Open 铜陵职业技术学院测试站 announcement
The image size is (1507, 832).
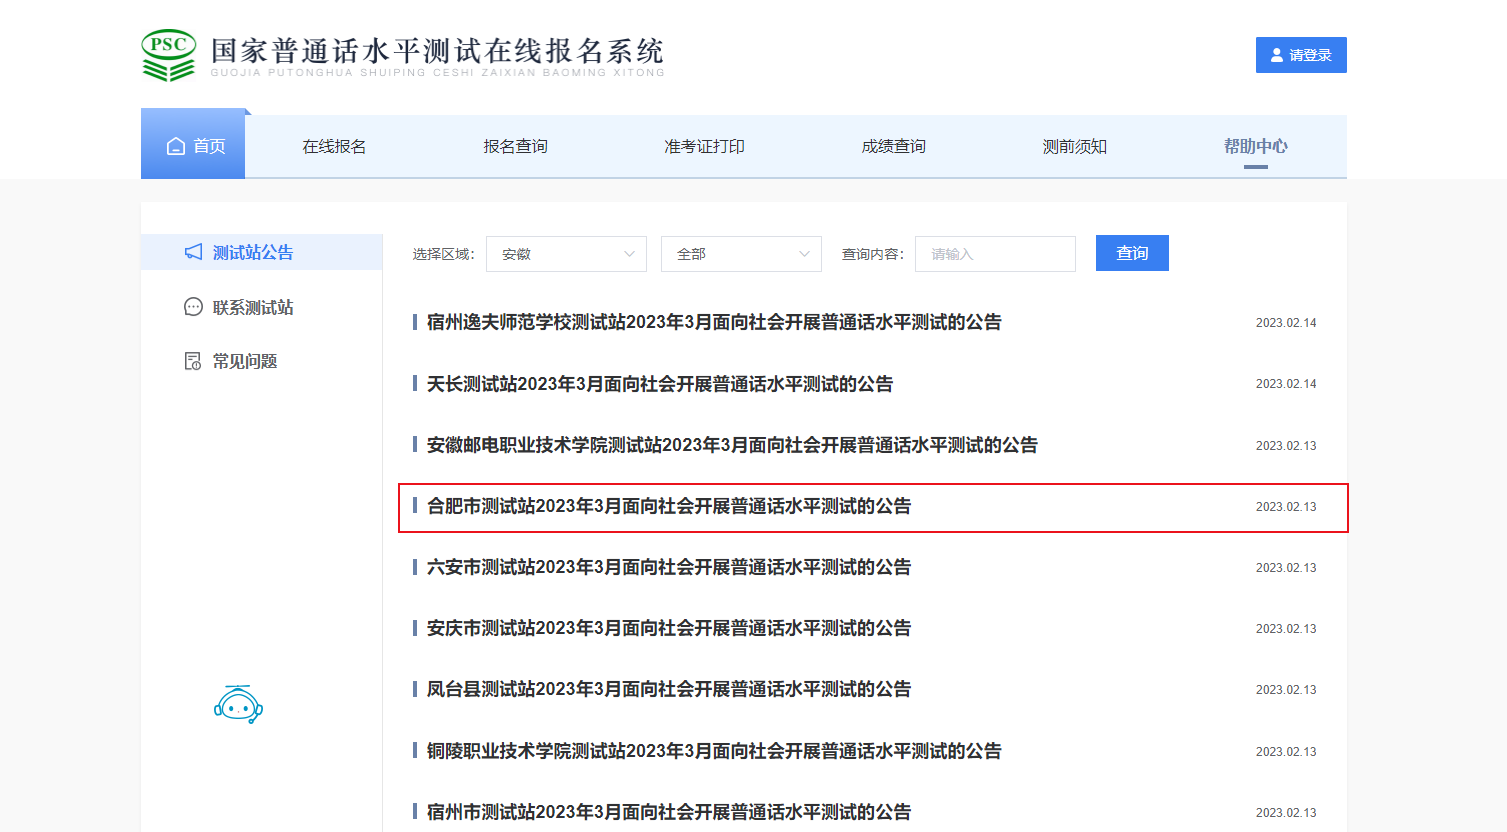click(x=714, y=751)
